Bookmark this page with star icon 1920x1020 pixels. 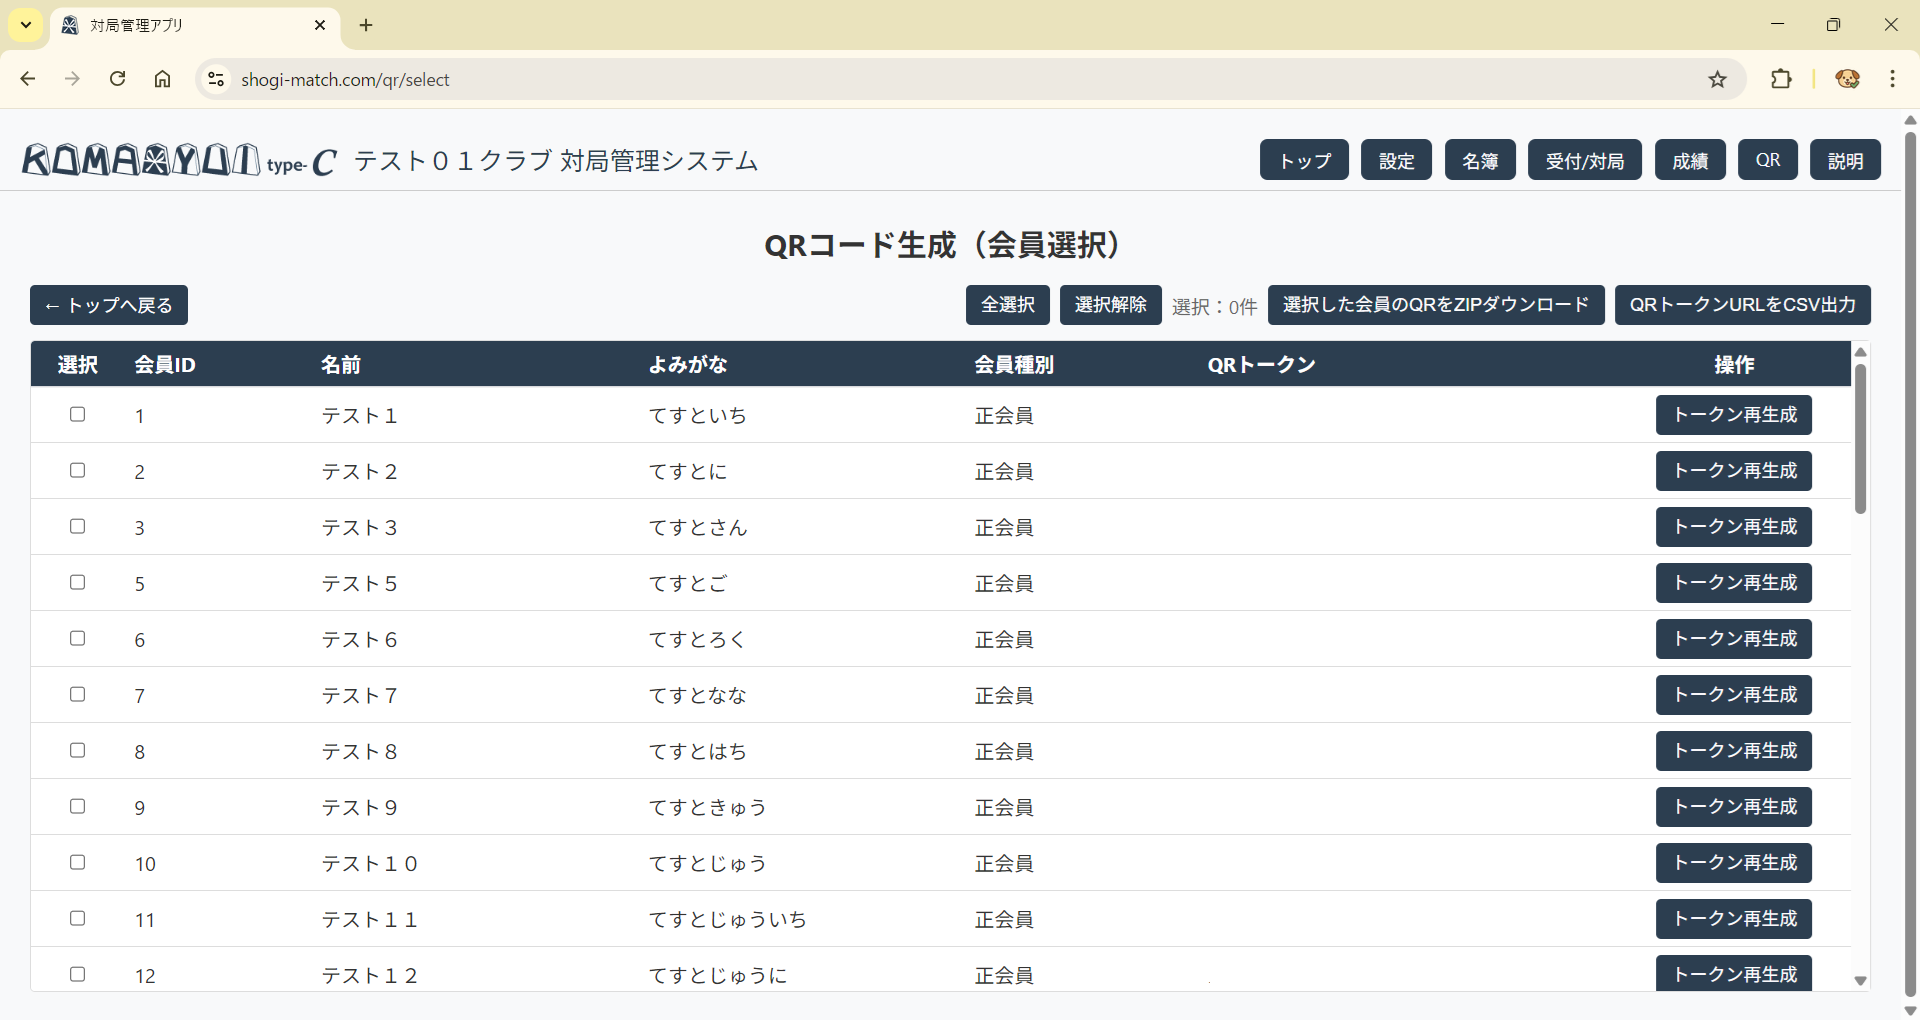pos(1717,79)
